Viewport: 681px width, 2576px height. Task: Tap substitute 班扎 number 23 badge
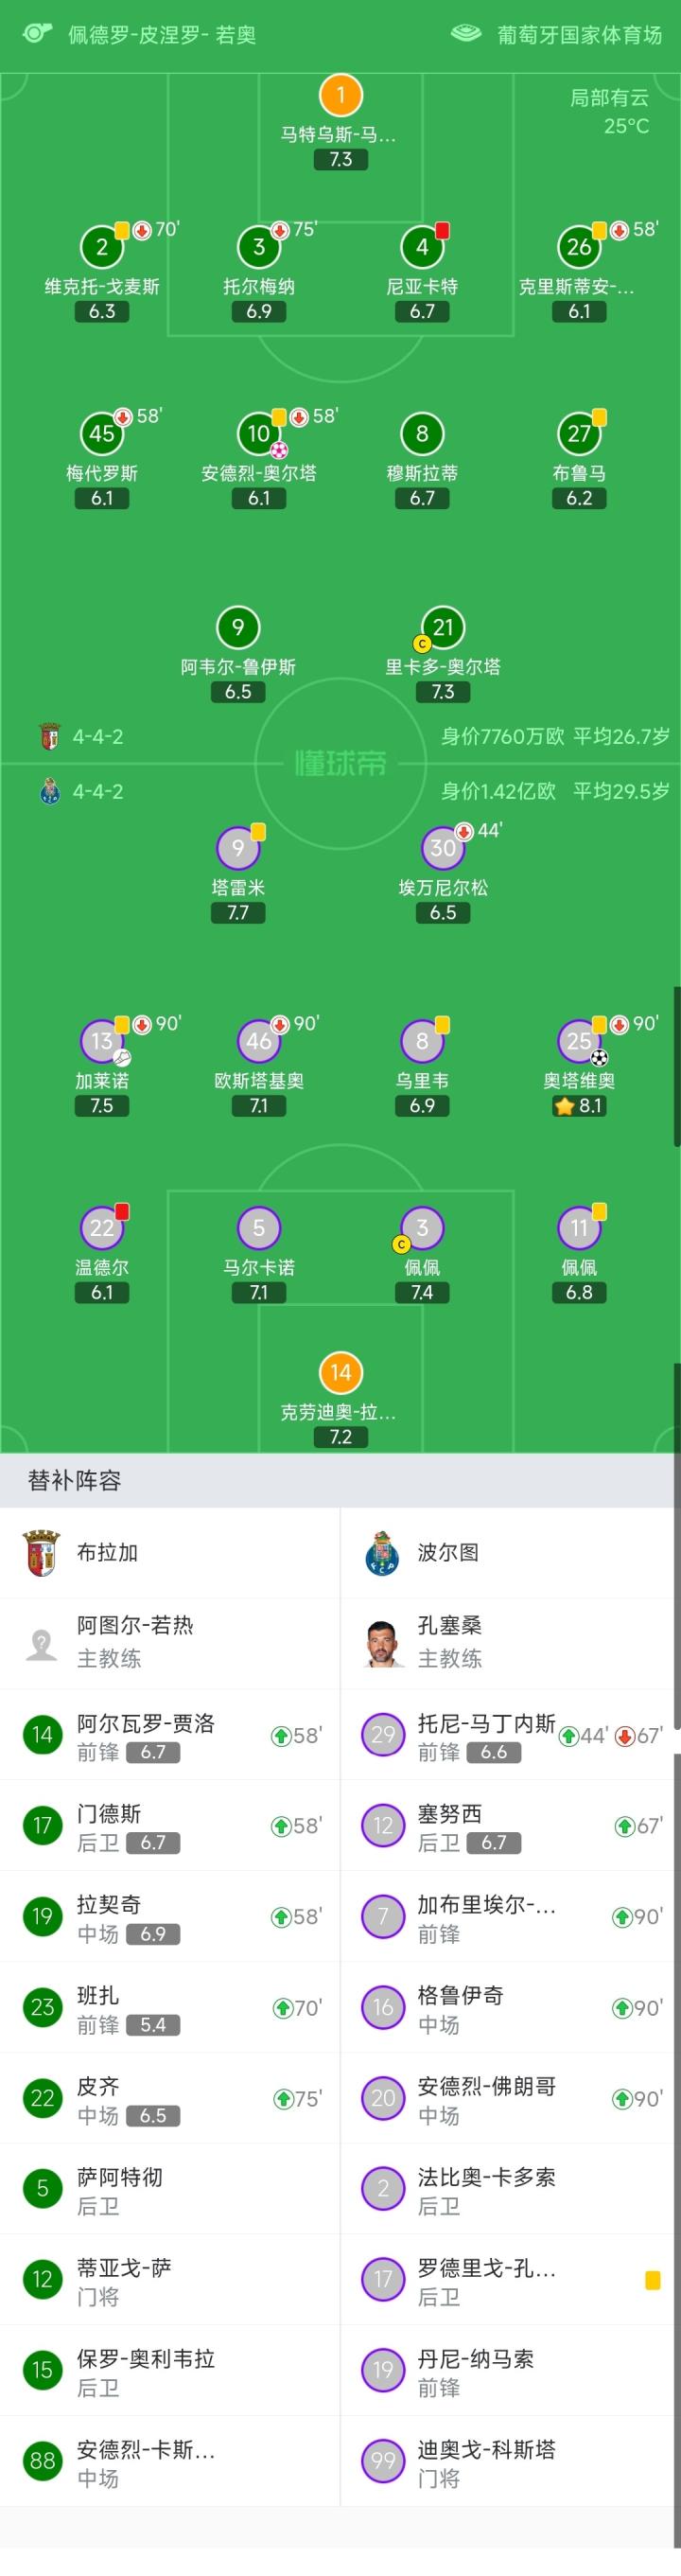(x=42, y=2007)
